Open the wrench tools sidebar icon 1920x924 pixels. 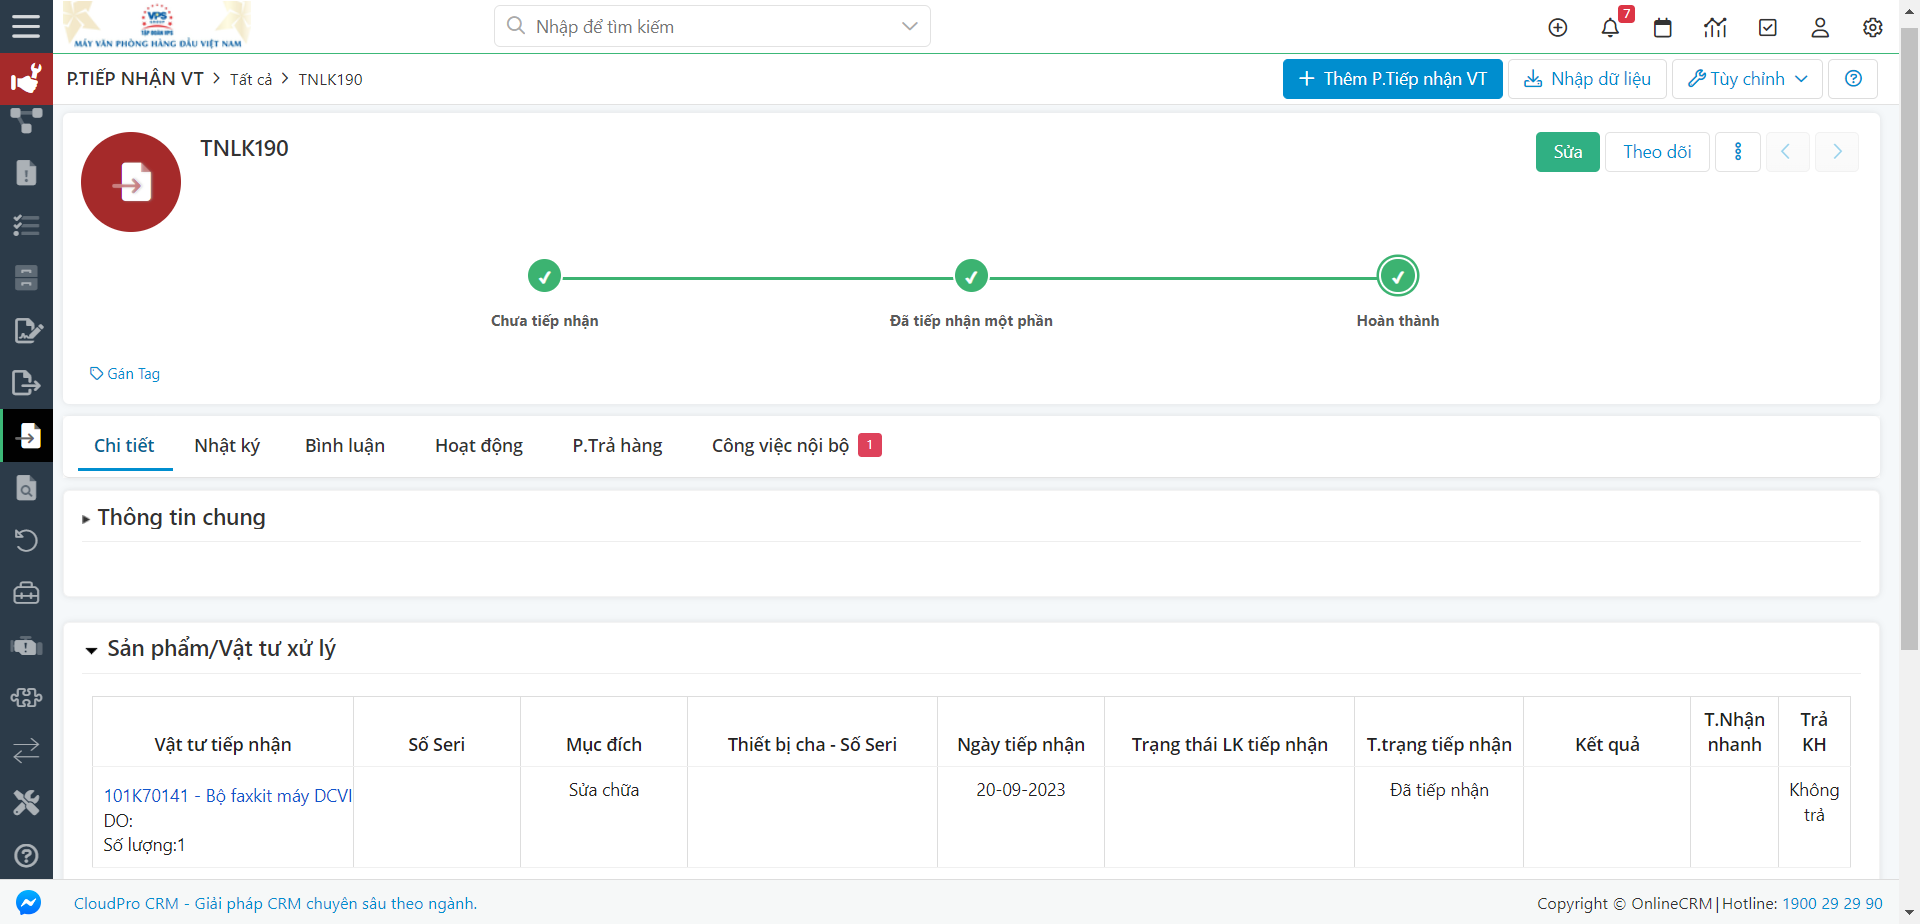coord(26,803)
